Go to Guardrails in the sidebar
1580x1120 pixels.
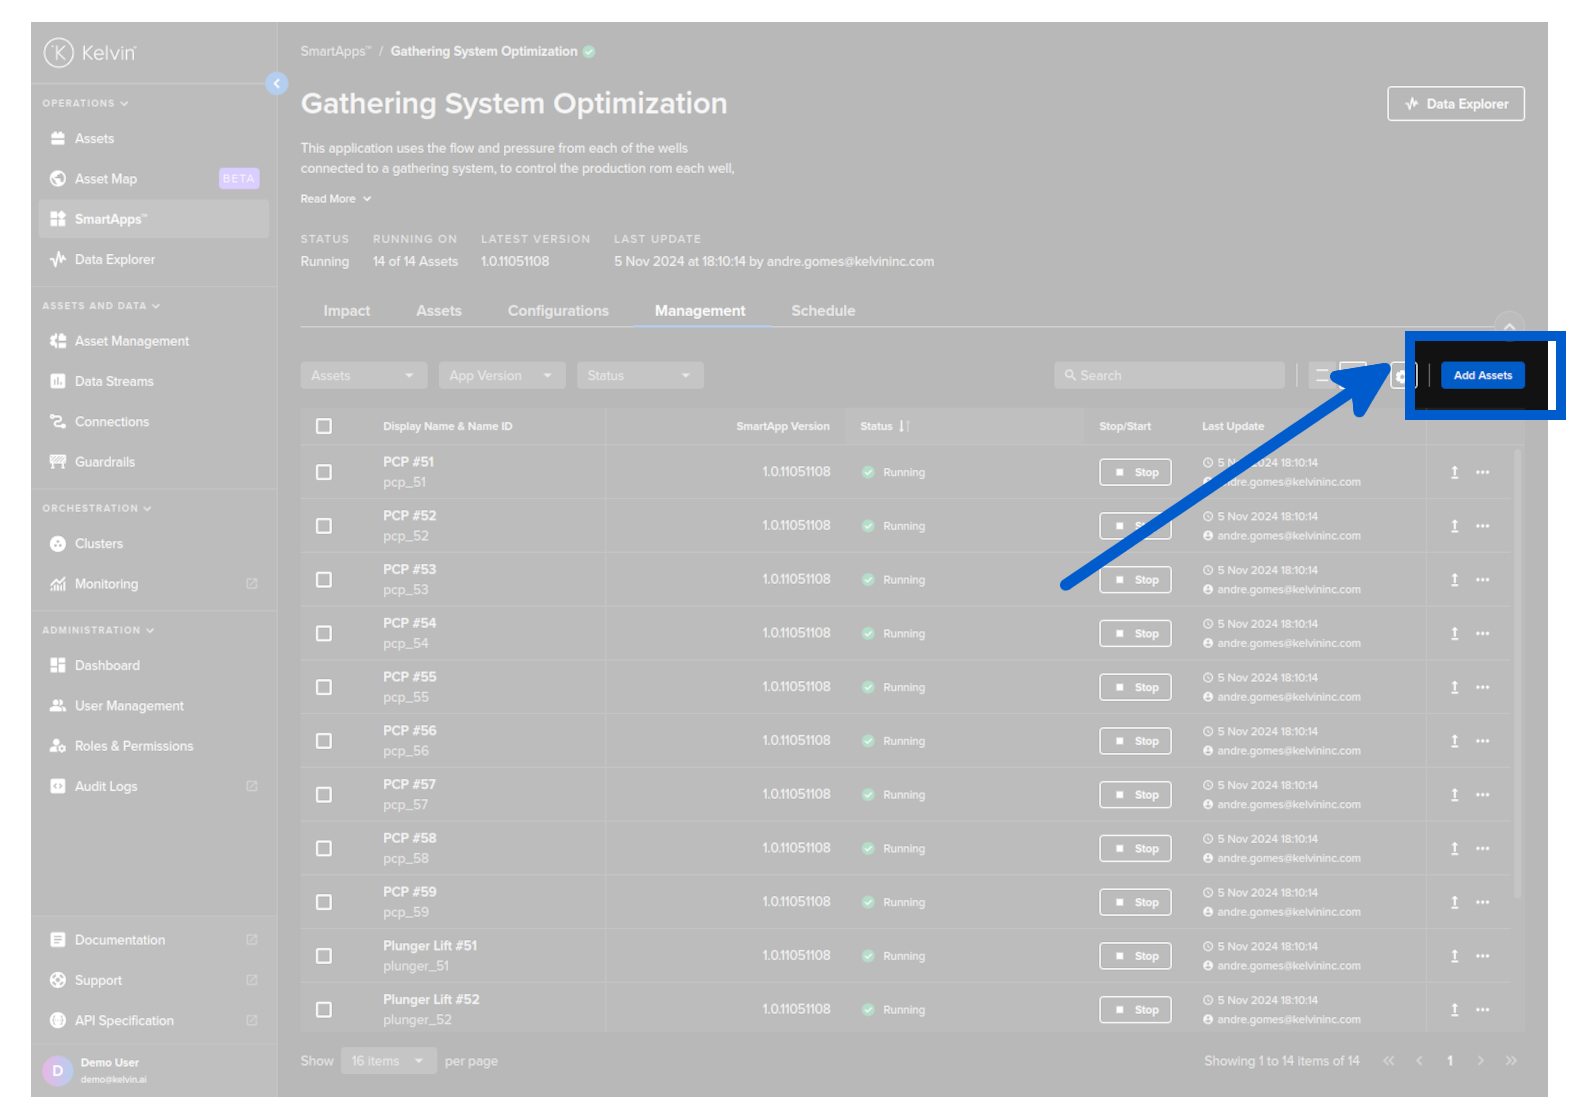click(x=104, y=462)
